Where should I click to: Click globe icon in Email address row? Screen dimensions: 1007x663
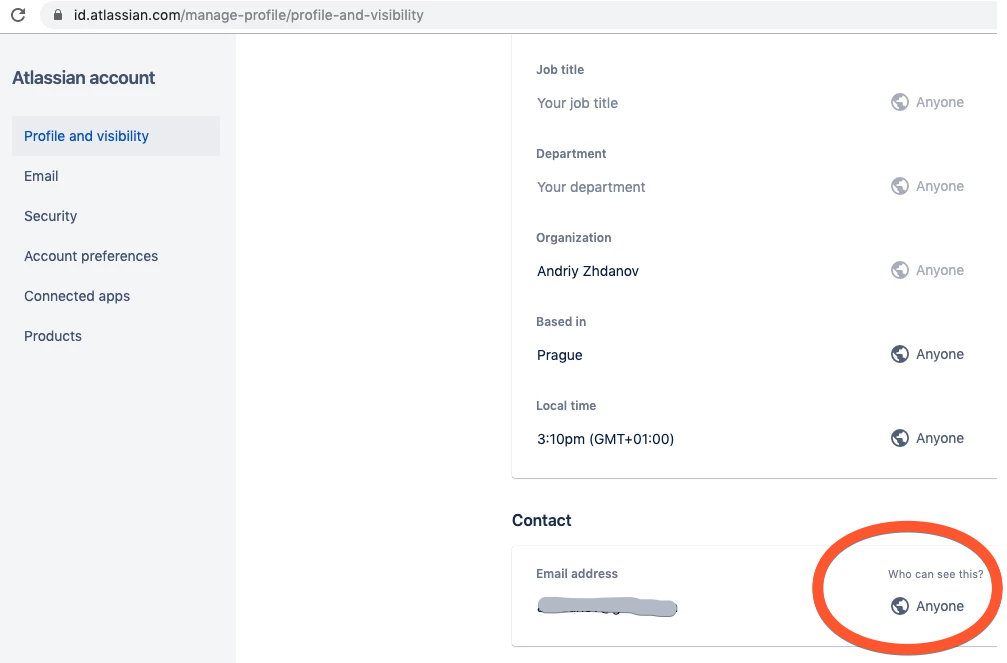900,606
